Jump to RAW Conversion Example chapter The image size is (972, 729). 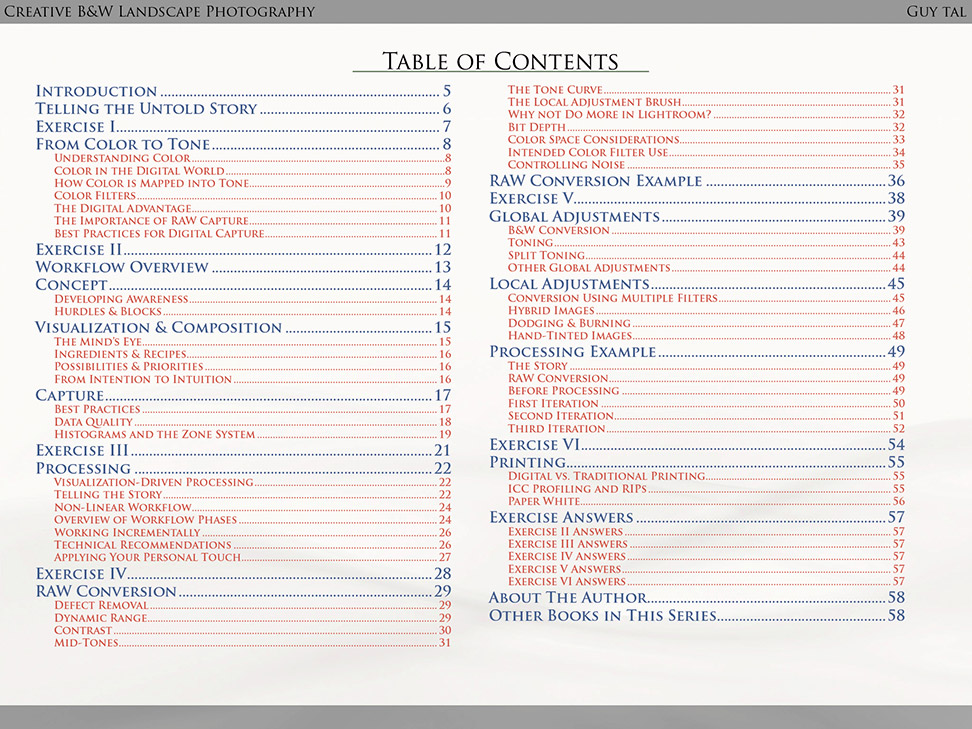coord(697,180)
